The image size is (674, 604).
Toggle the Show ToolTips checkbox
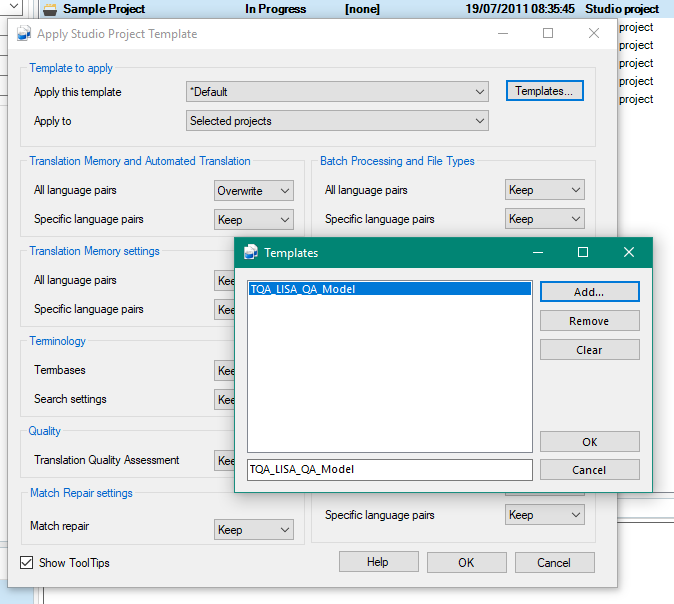[x=27, y=563]
